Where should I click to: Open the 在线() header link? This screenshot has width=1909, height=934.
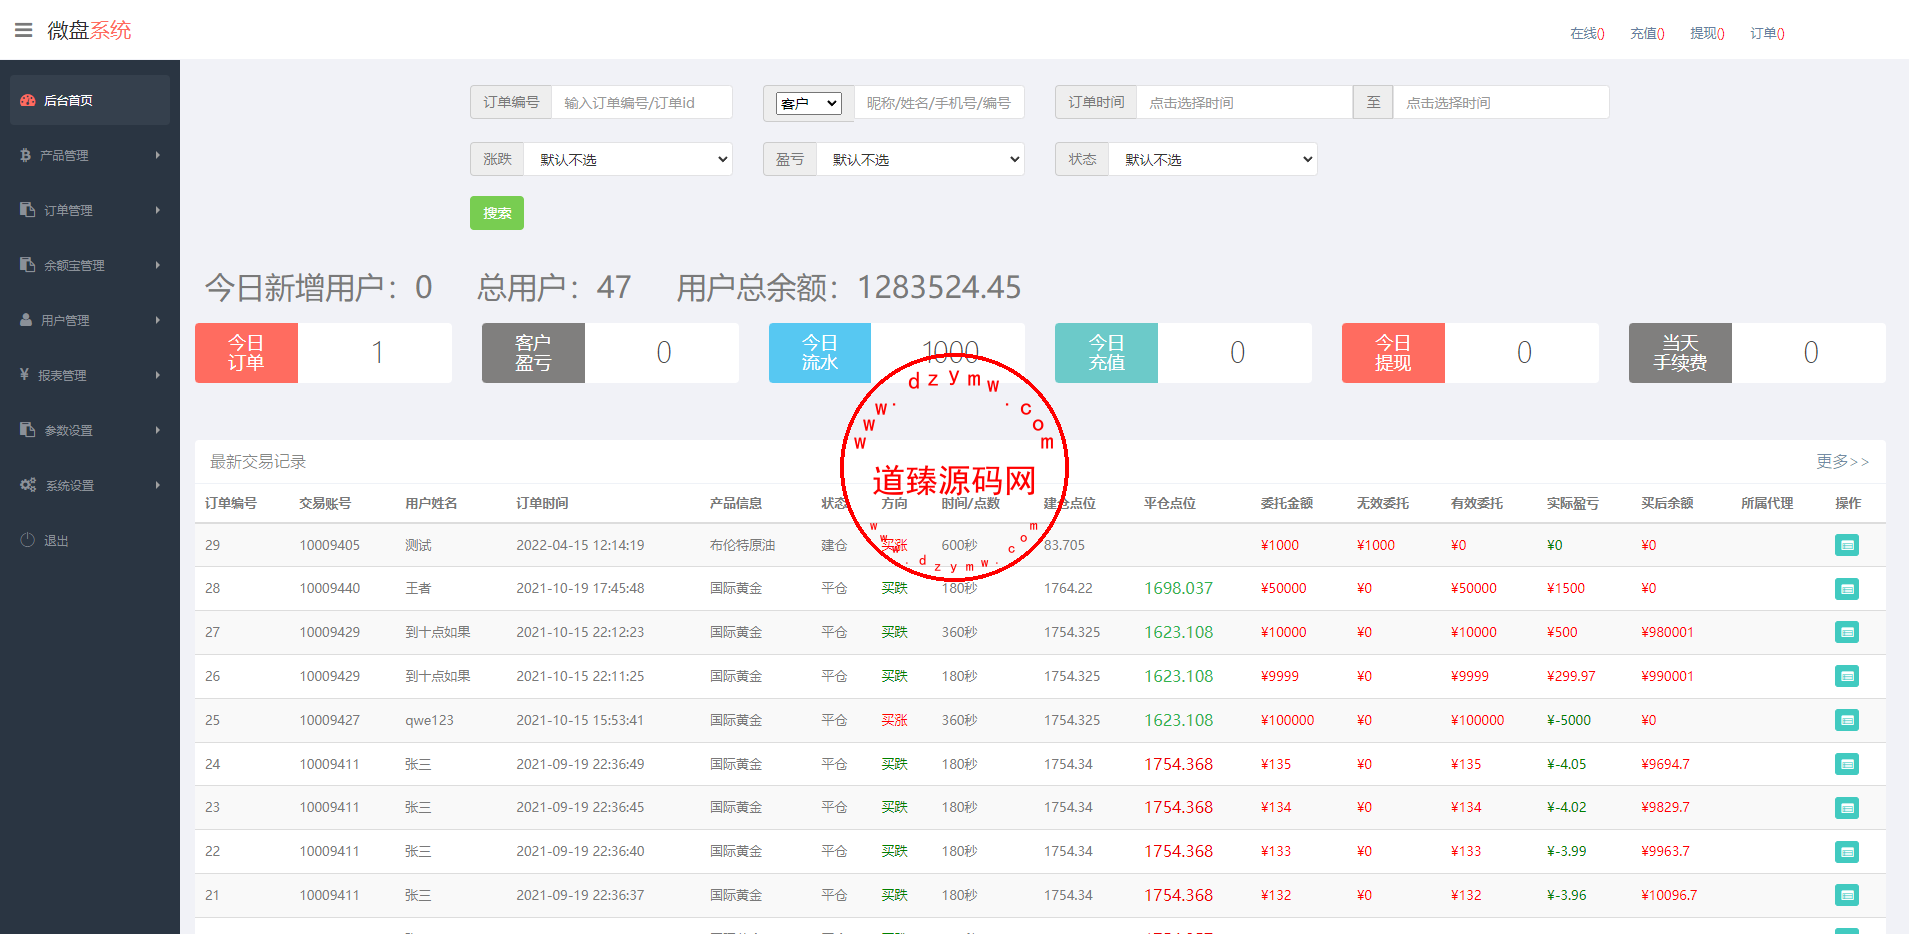click(x=1587, y=33)
